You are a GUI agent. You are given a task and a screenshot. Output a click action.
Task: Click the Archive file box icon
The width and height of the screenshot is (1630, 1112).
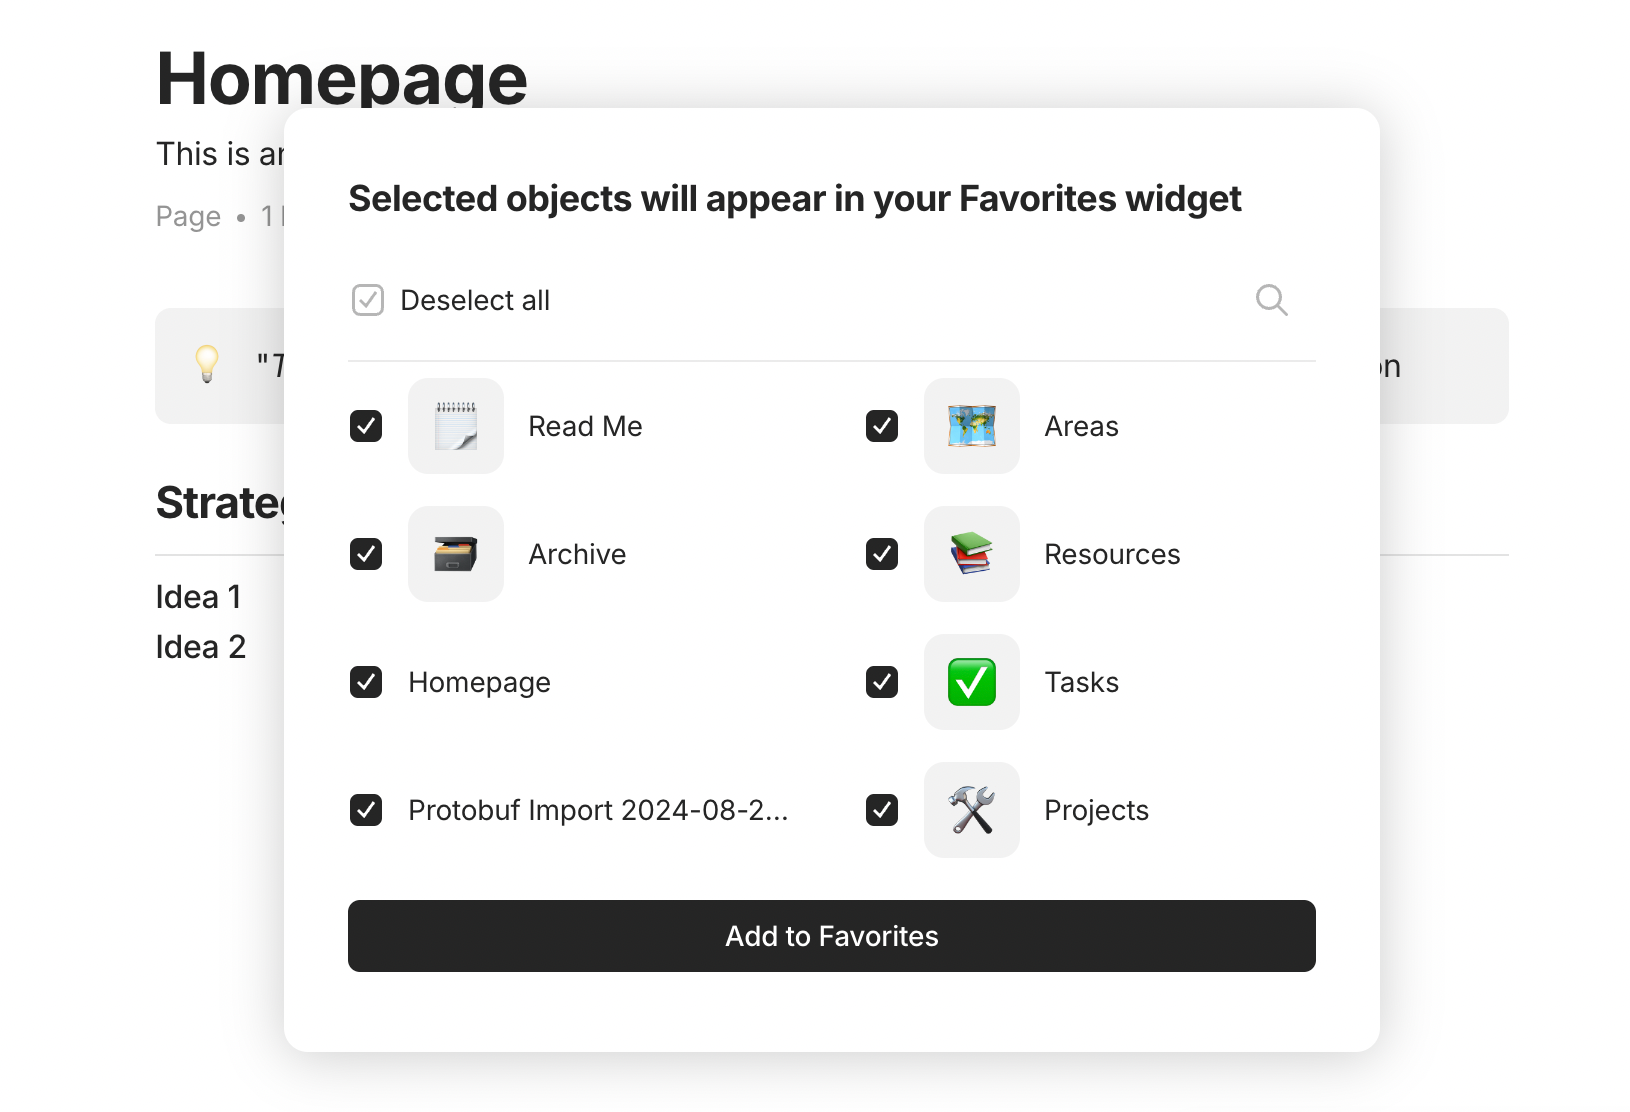[456, 554]
